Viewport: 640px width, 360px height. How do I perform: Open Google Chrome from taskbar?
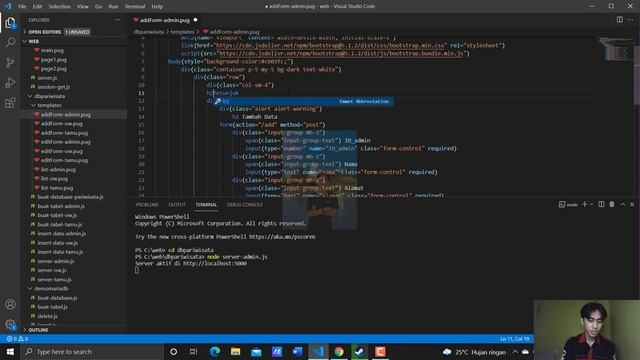tap(339, 351)
